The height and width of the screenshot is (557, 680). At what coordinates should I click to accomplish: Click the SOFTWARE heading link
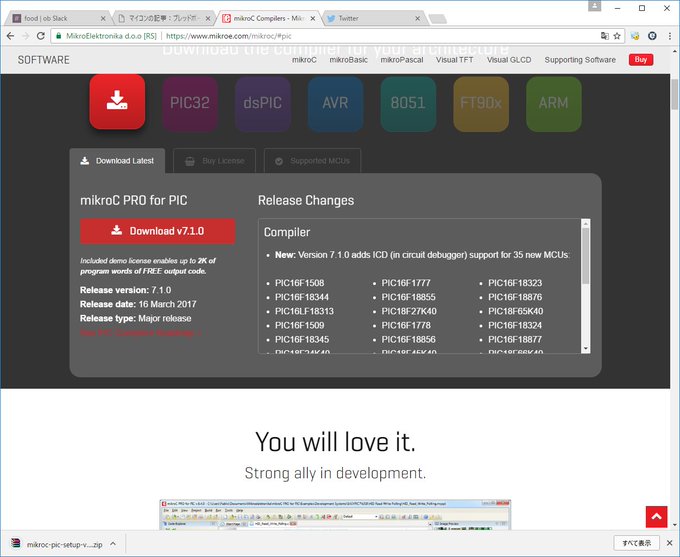pyautogui.click(x=43, y=60)
